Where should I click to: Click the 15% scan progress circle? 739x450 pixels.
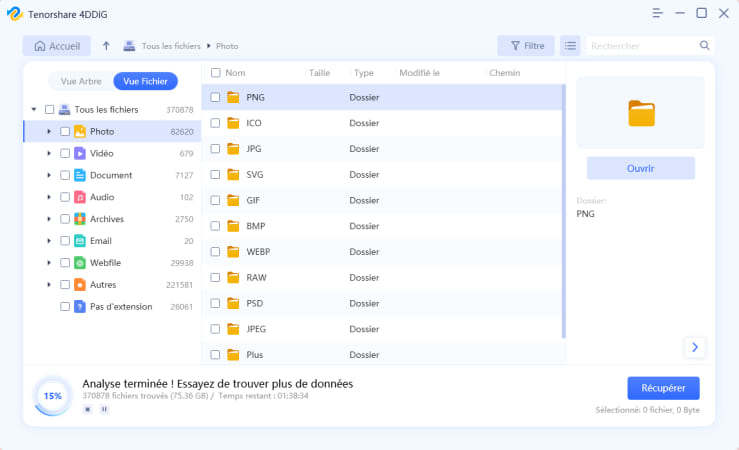pos(53,396)
